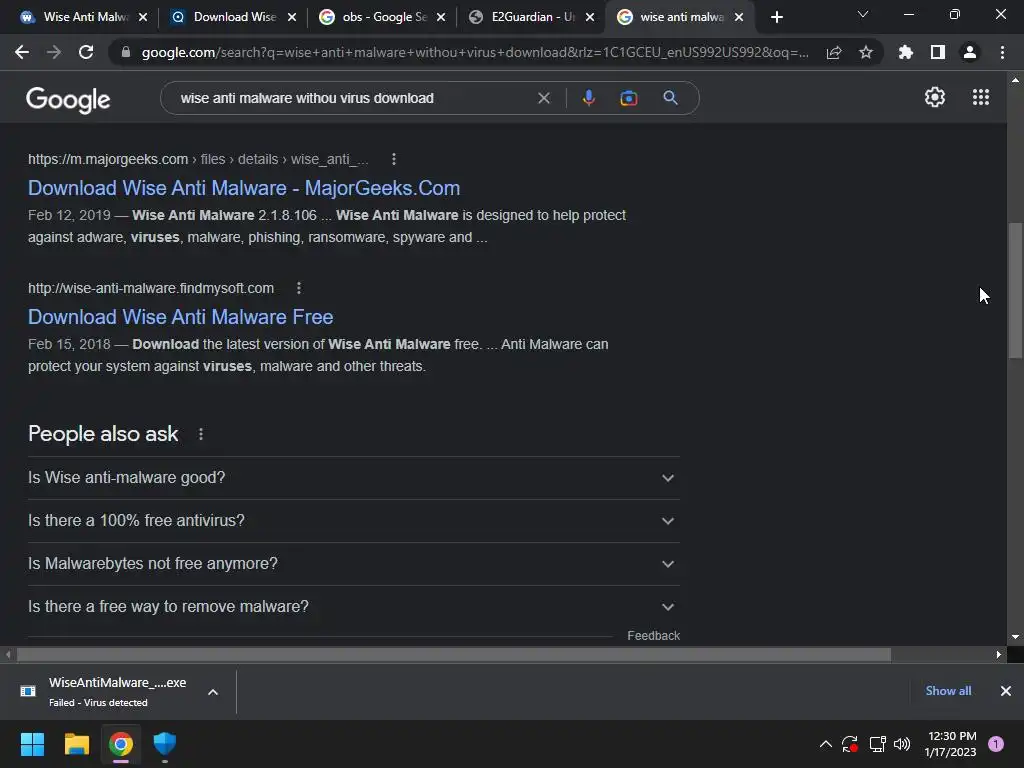Screen dimensions: 1024x768
Task: Open options for the findmysoft result
Action: pyautogui.click(x=299, y=288)
